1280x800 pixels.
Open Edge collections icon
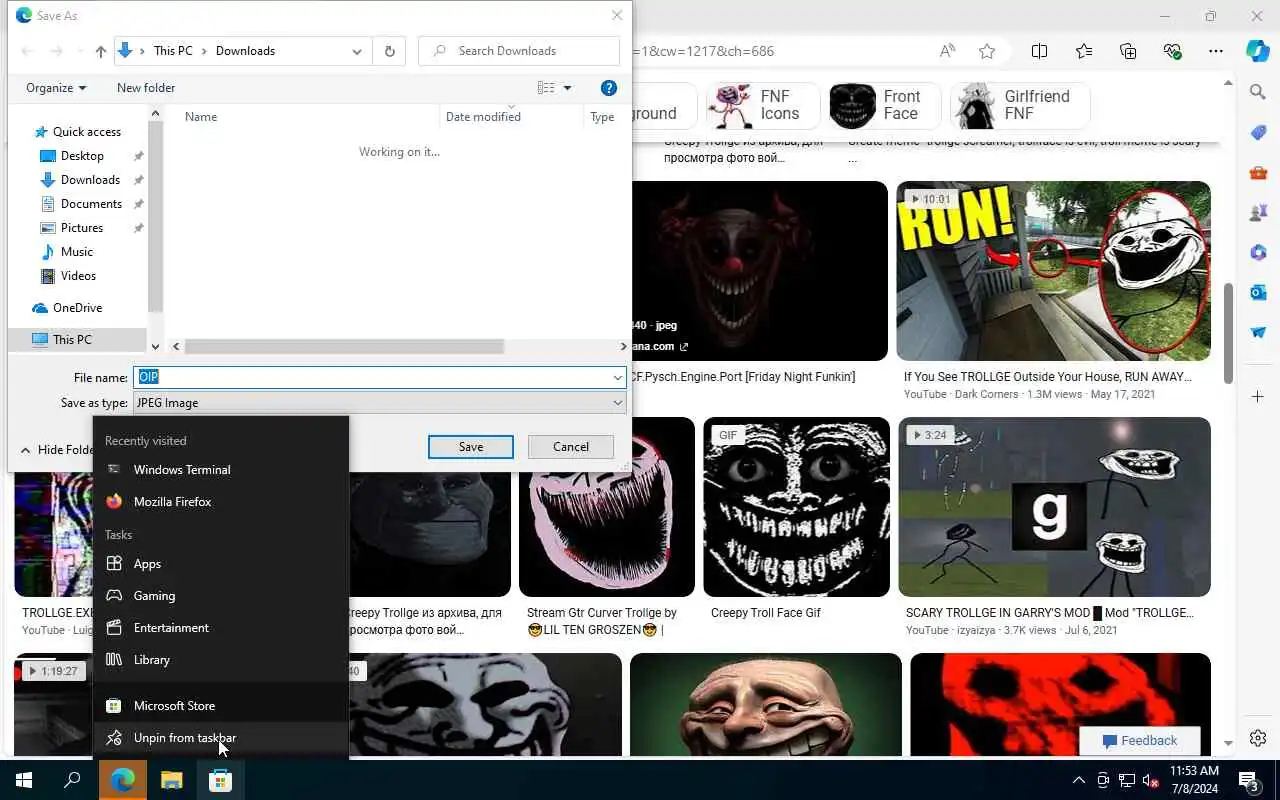[x=1128, y=51]
